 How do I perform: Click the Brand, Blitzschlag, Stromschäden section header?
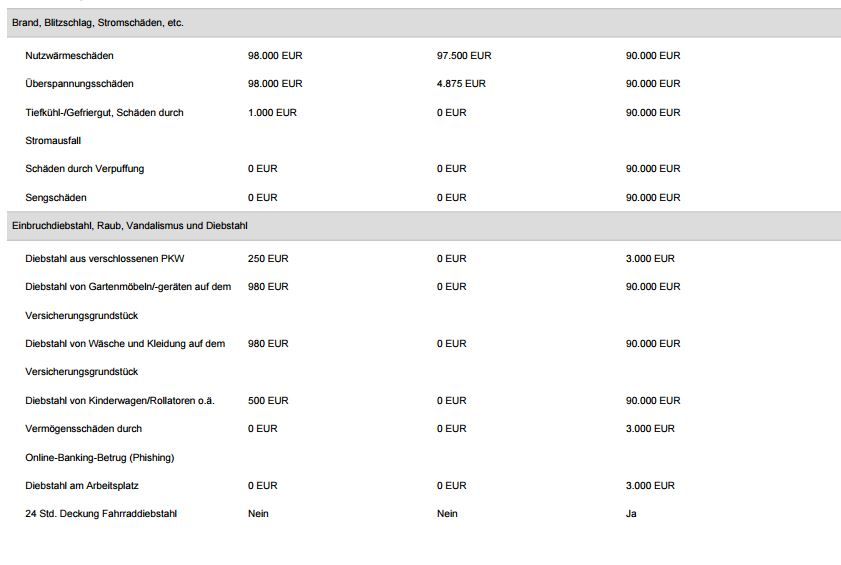pyautogui.click(x=424, y=23)
